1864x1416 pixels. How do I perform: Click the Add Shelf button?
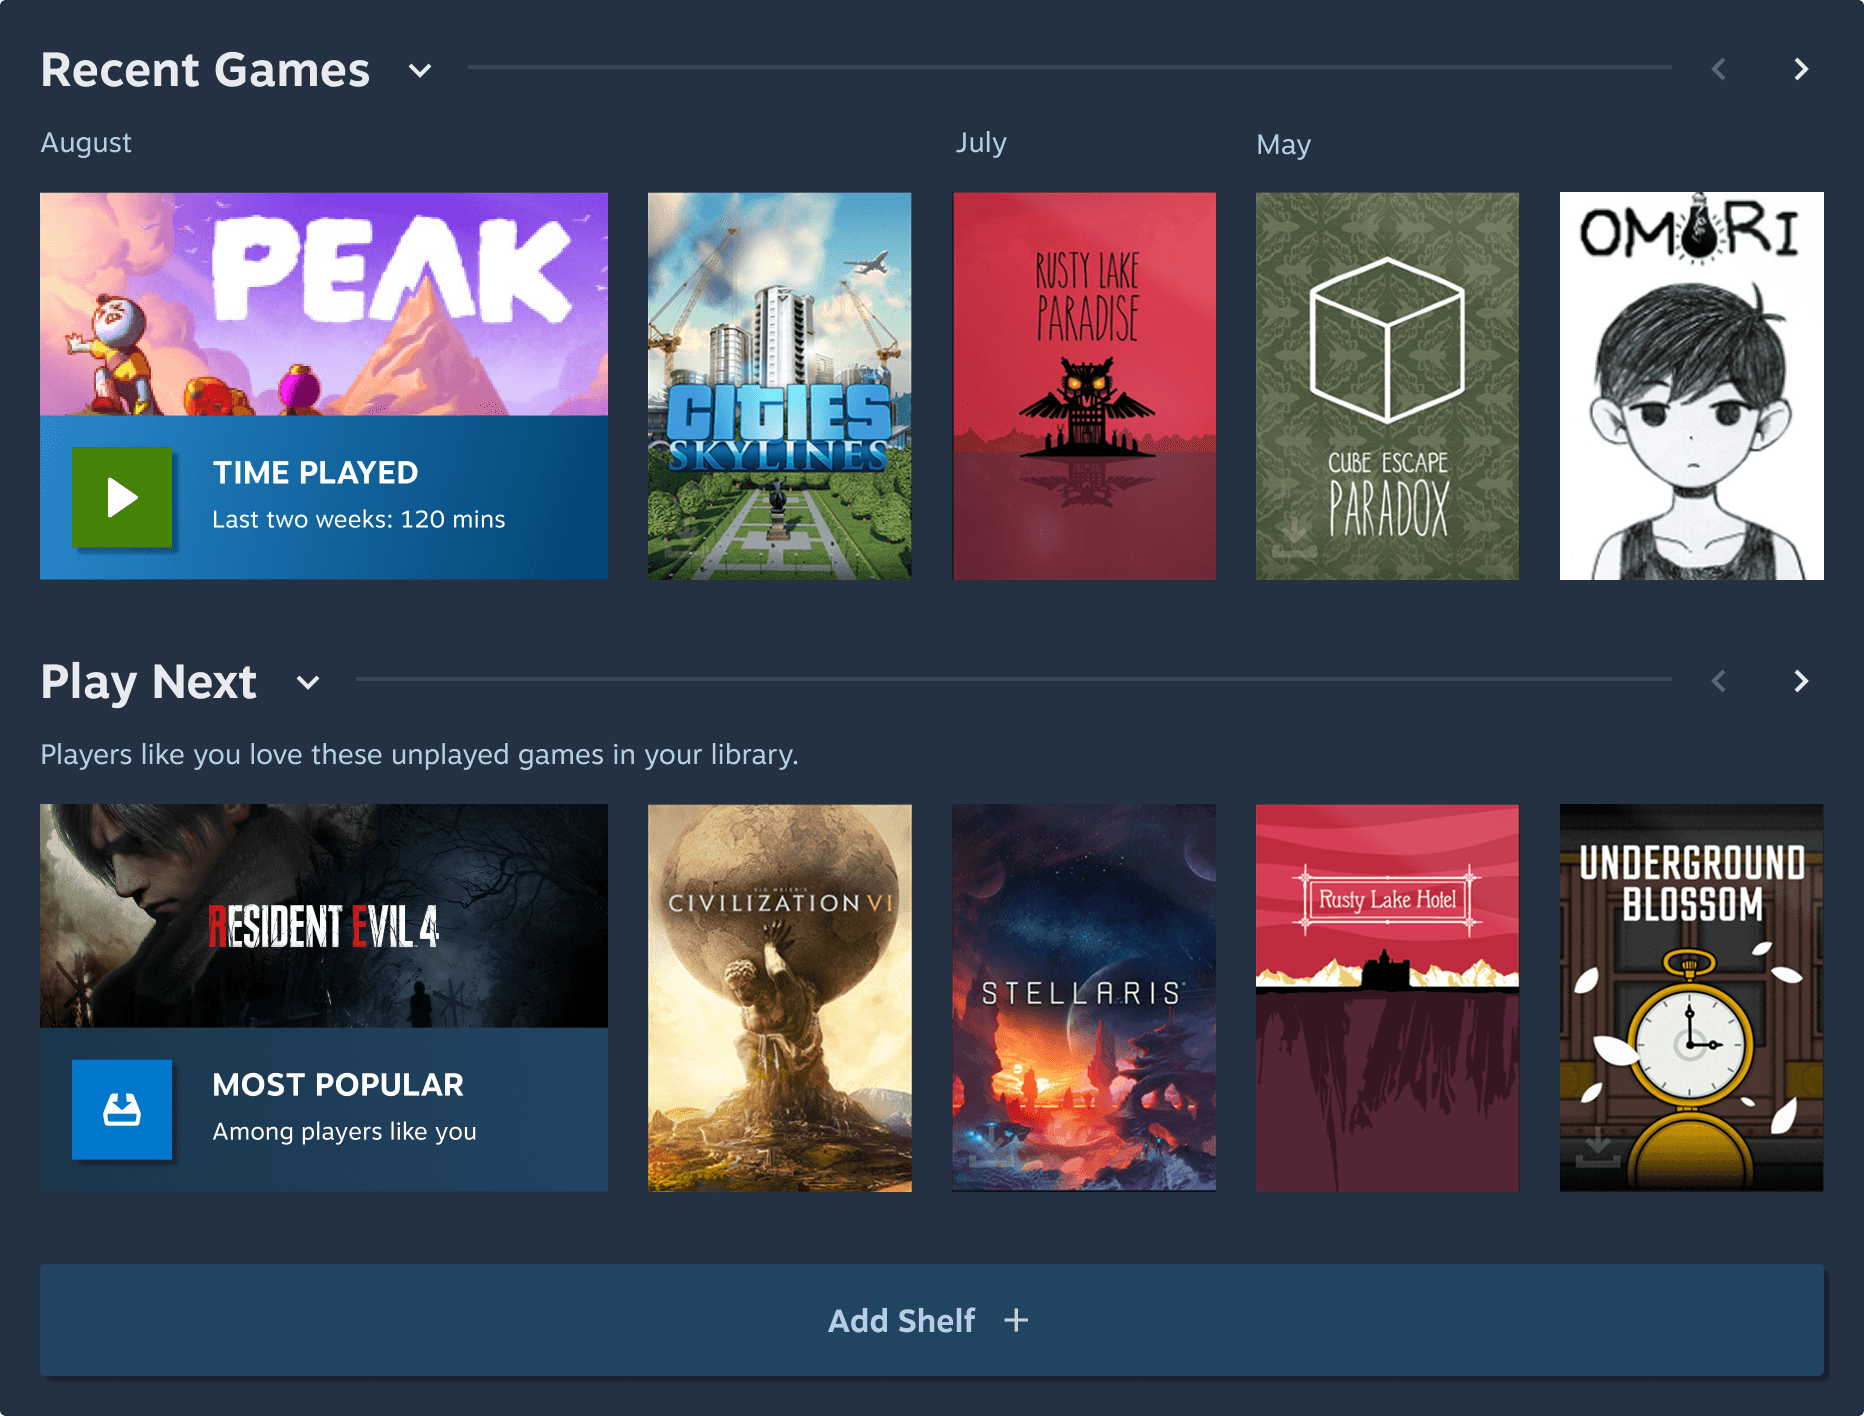(x=932, y=1320)
